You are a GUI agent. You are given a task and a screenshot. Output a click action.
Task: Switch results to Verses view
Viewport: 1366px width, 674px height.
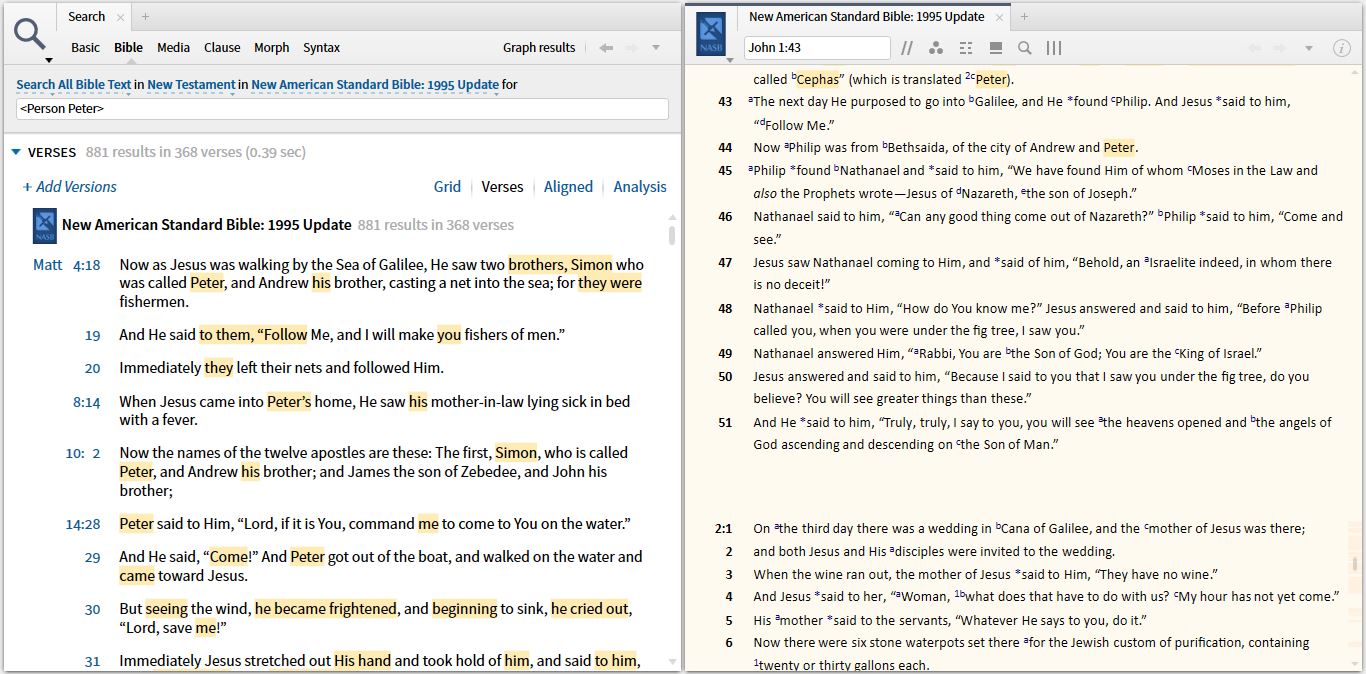click(x=502, y=187)
